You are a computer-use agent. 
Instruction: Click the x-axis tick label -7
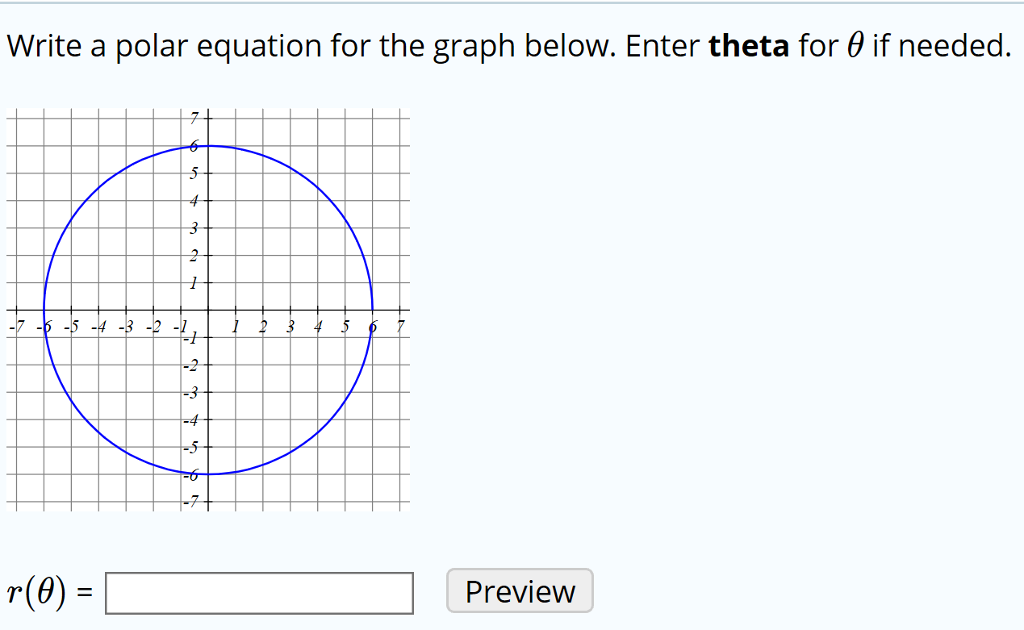coord(13,326)
